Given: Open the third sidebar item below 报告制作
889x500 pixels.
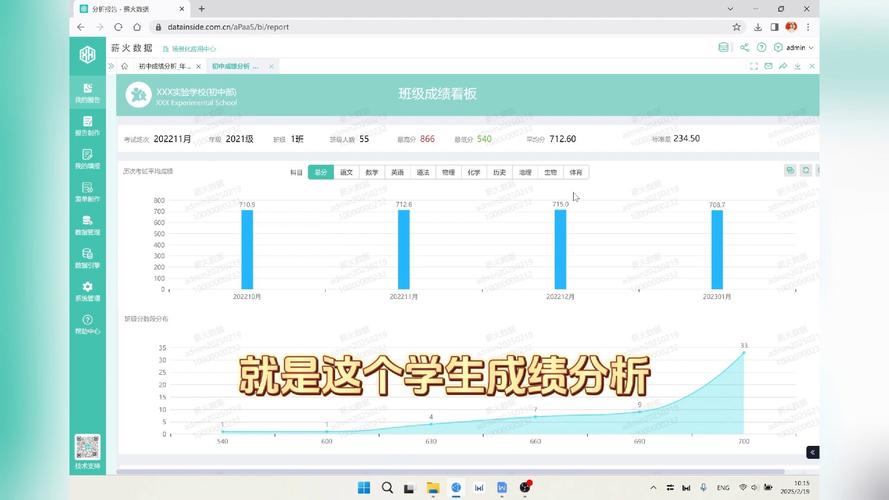Looking at the screenshot, I should (x=87, y=225).
